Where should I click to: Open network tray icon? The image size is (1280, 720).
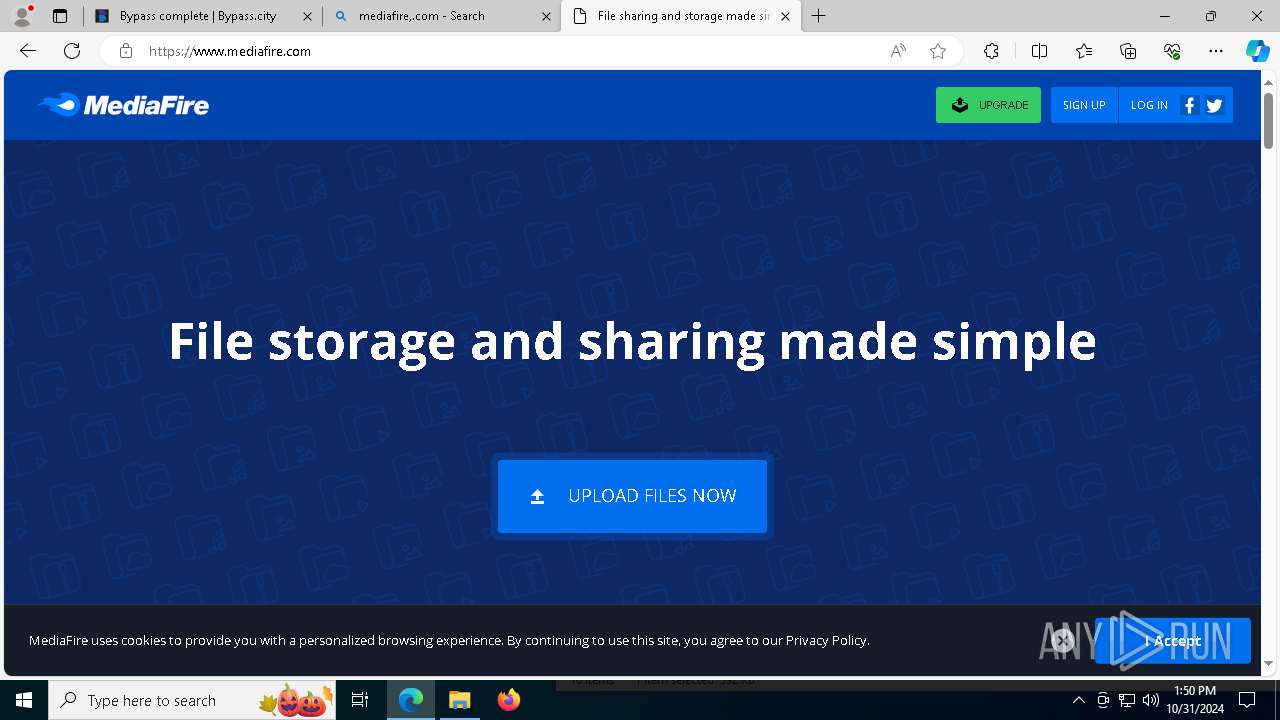pos(1127,700)
